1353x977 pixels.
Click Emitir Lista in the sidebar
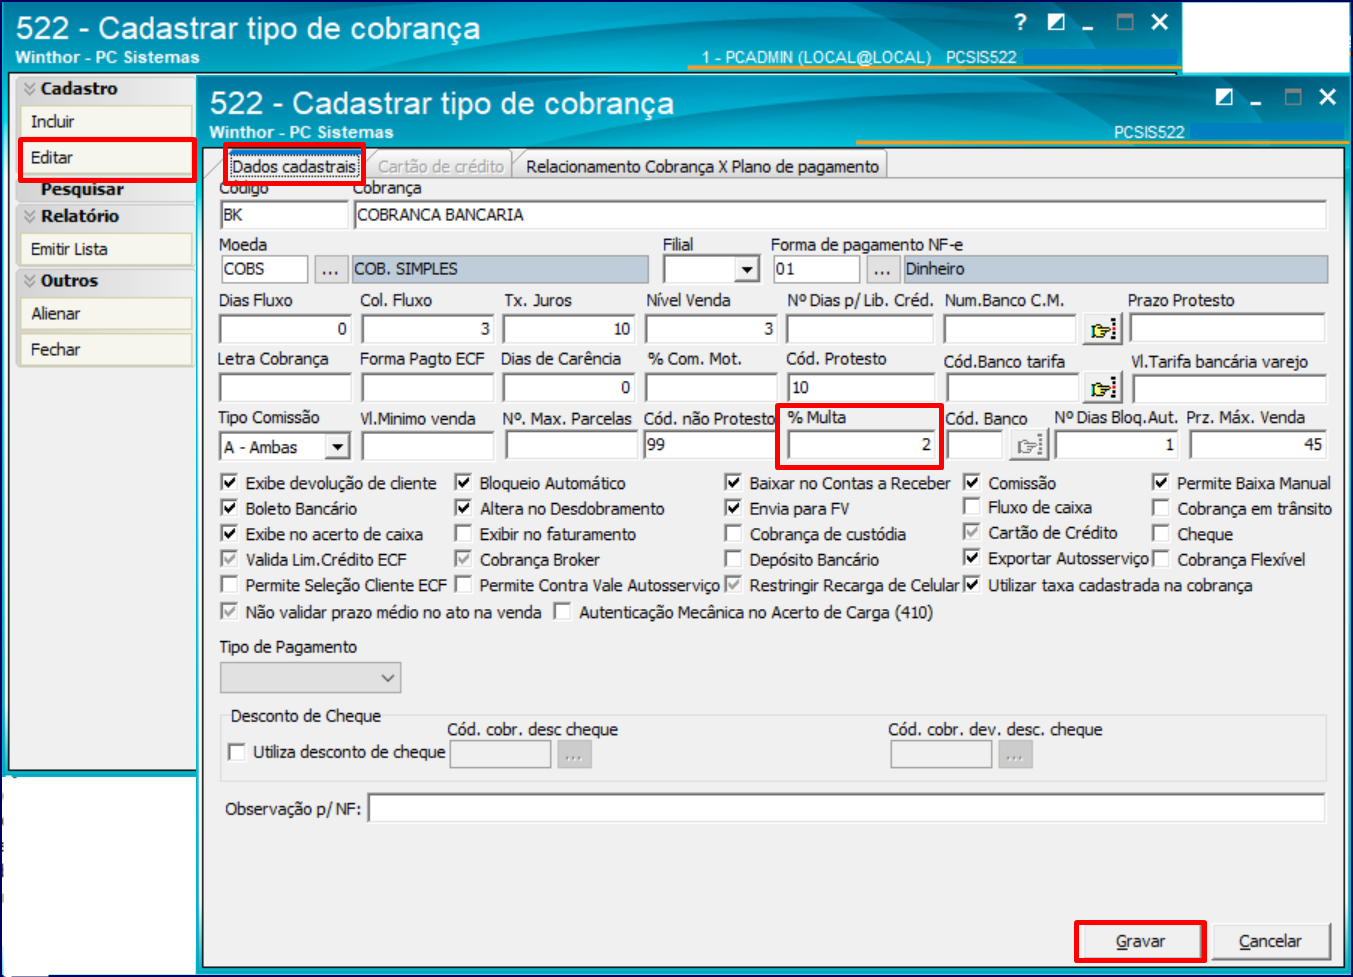[106, 249]
